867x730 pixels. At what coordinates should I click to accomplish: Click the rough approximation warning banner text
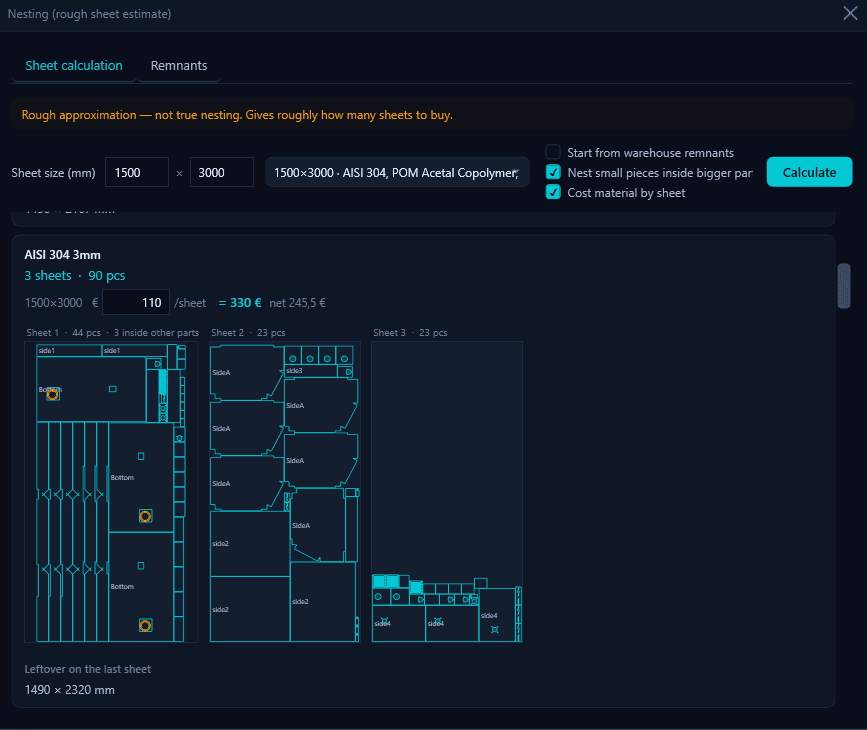pyautogui.click(x=237, y=115)
